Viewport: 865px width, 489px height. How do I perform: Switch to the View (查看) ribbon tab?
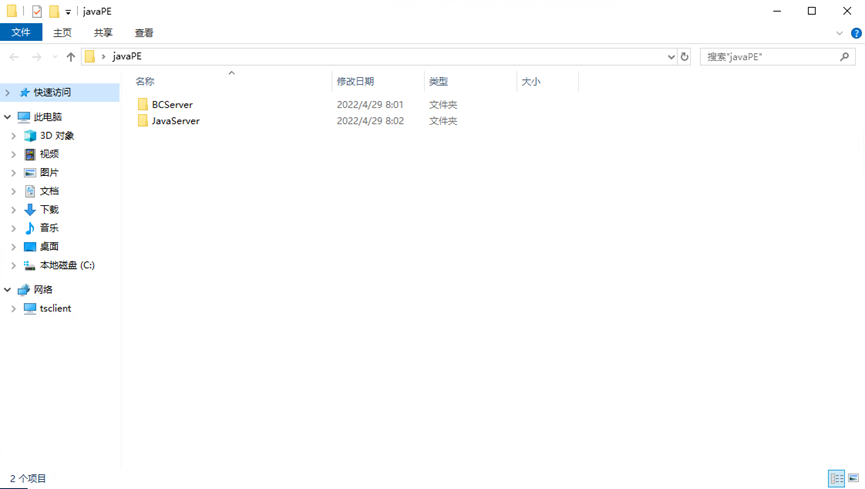coord(144,33)
